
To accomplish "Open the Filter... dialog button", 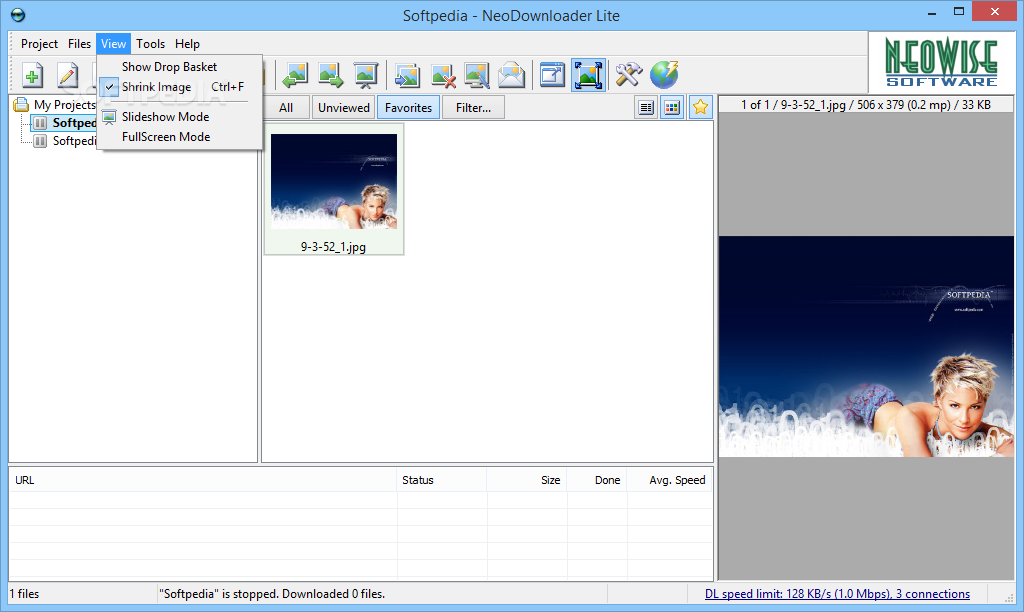I will pos(473,108).
